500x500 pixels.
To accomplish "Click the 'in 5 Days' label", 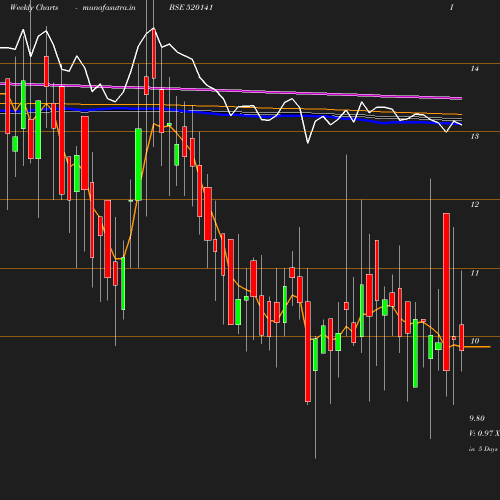I will (x=483, y=449).
